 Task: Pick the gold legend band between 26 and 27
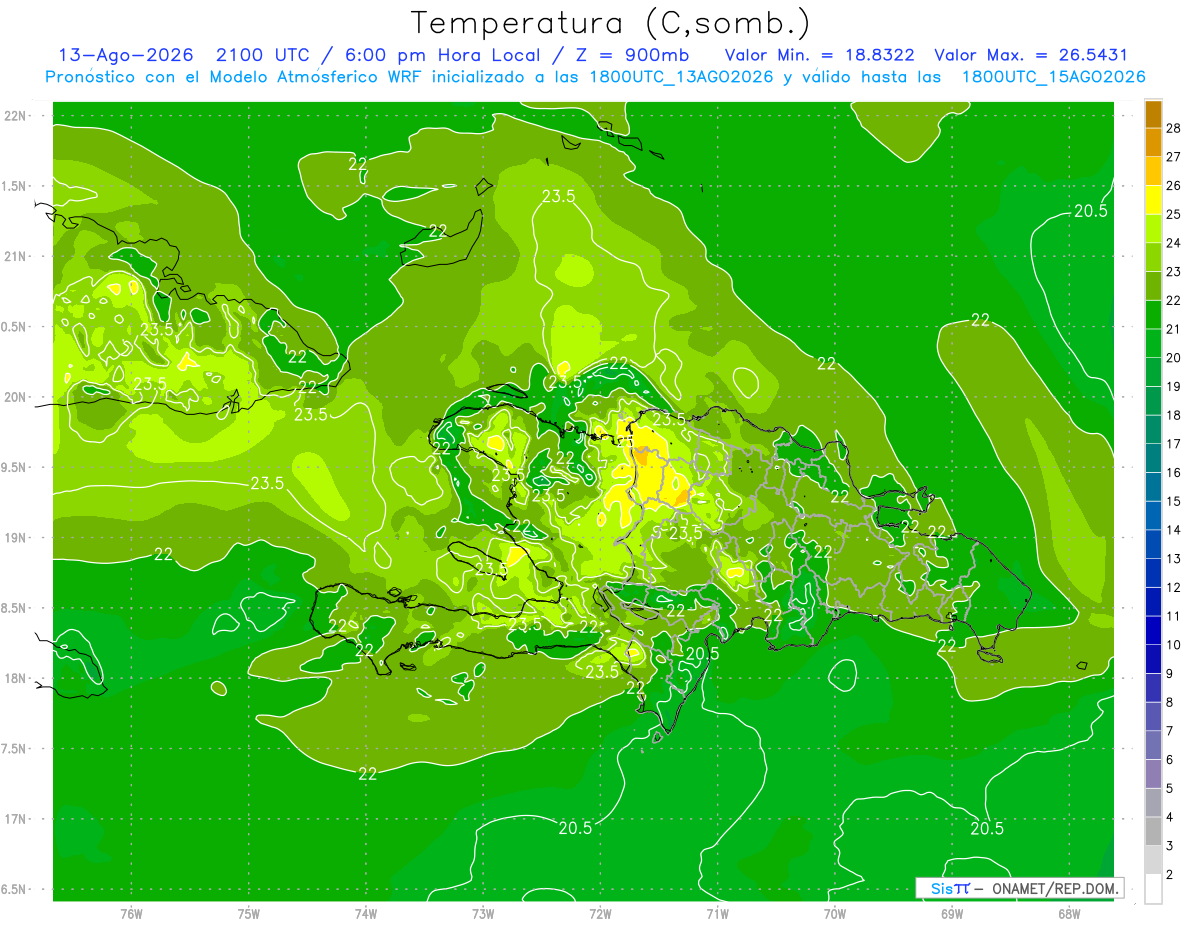click(1153, 171)
